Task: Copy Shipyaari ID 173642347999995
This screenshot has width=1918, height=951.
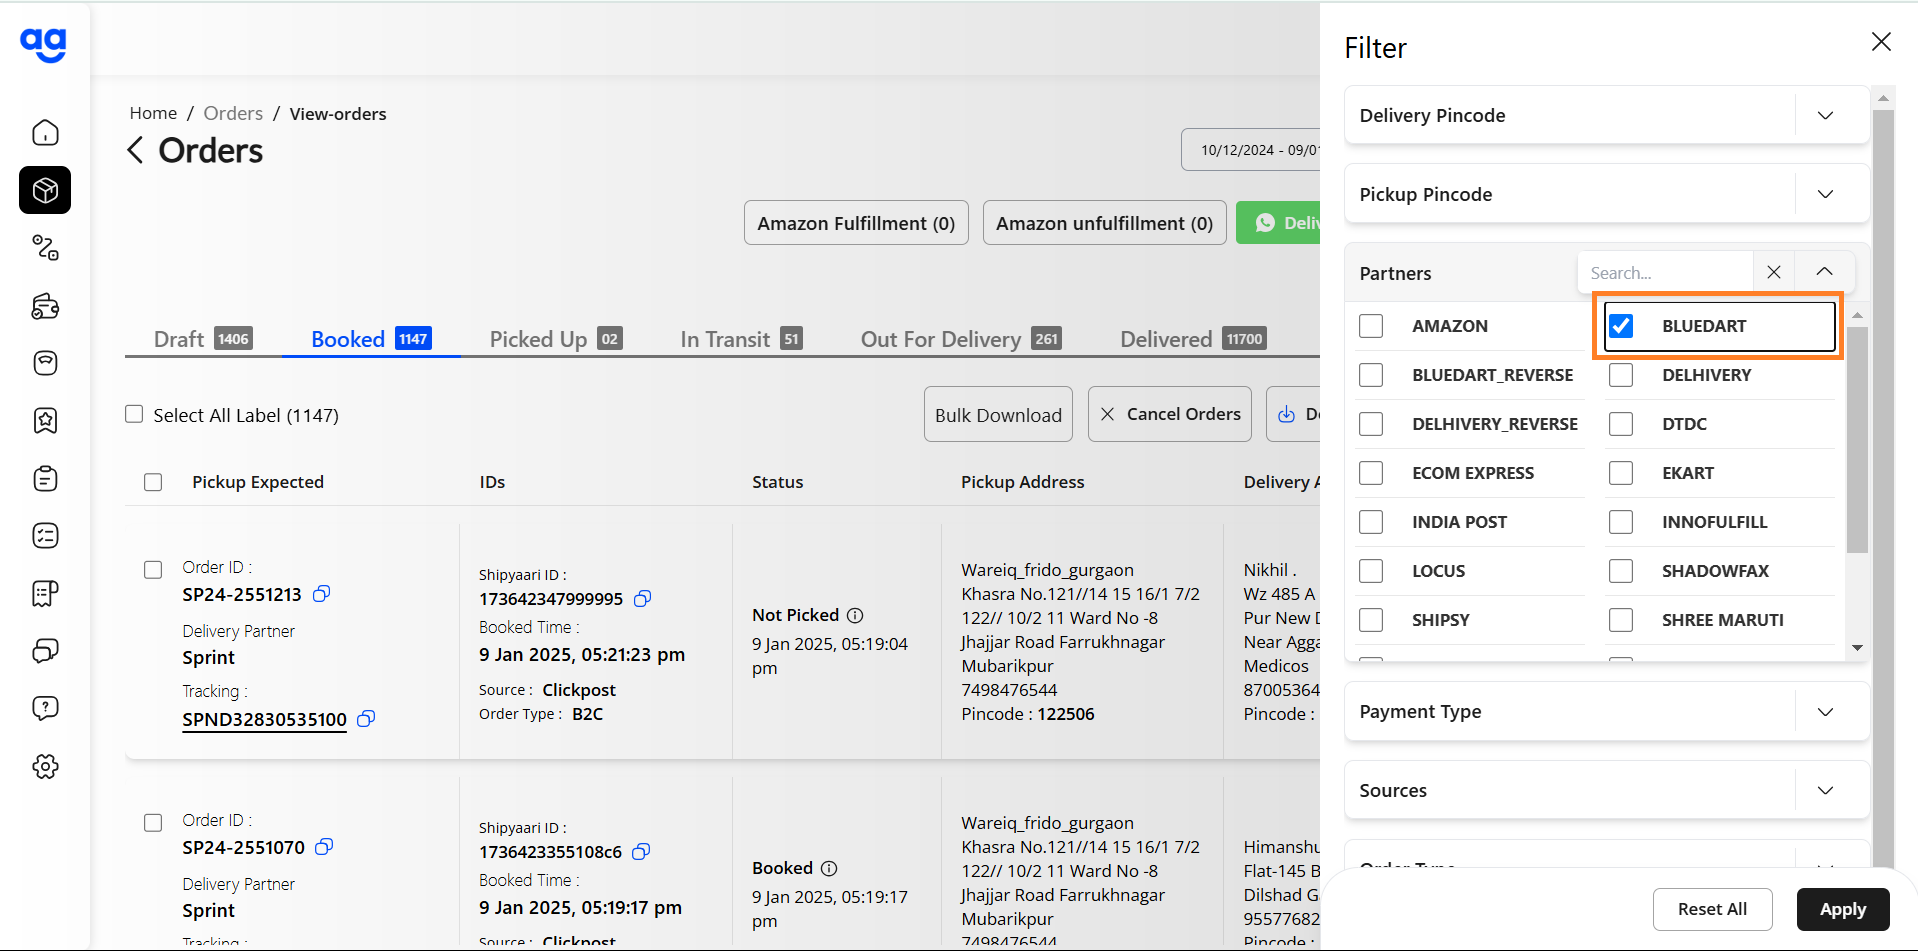Action: point(643,598)
